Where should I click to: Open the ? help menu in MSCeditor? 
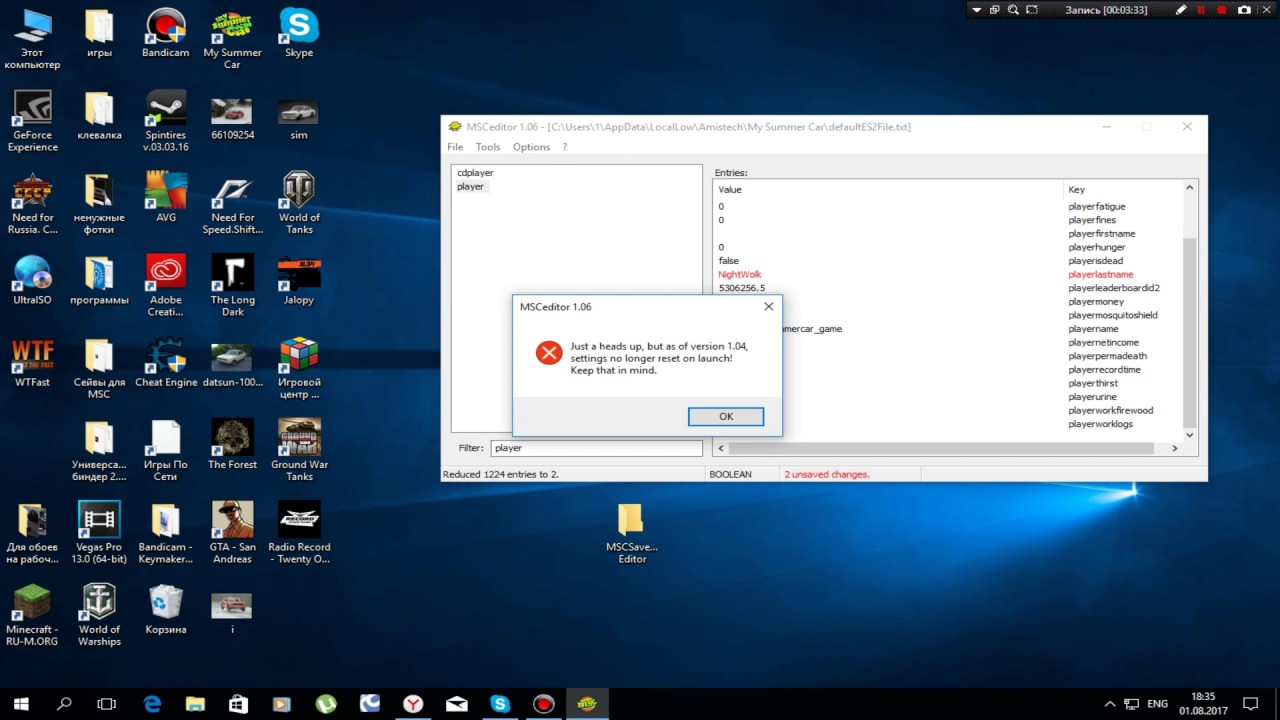(564, 147)
